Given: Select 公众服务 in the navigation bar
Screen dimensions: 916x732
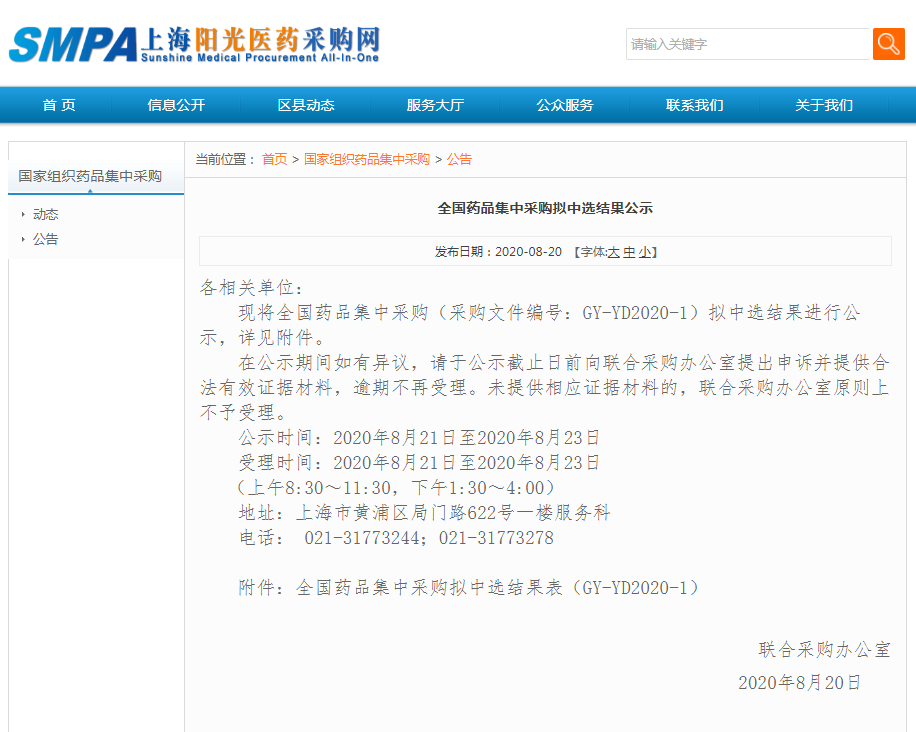Looking at the screenshot, I should pos(565,105).
